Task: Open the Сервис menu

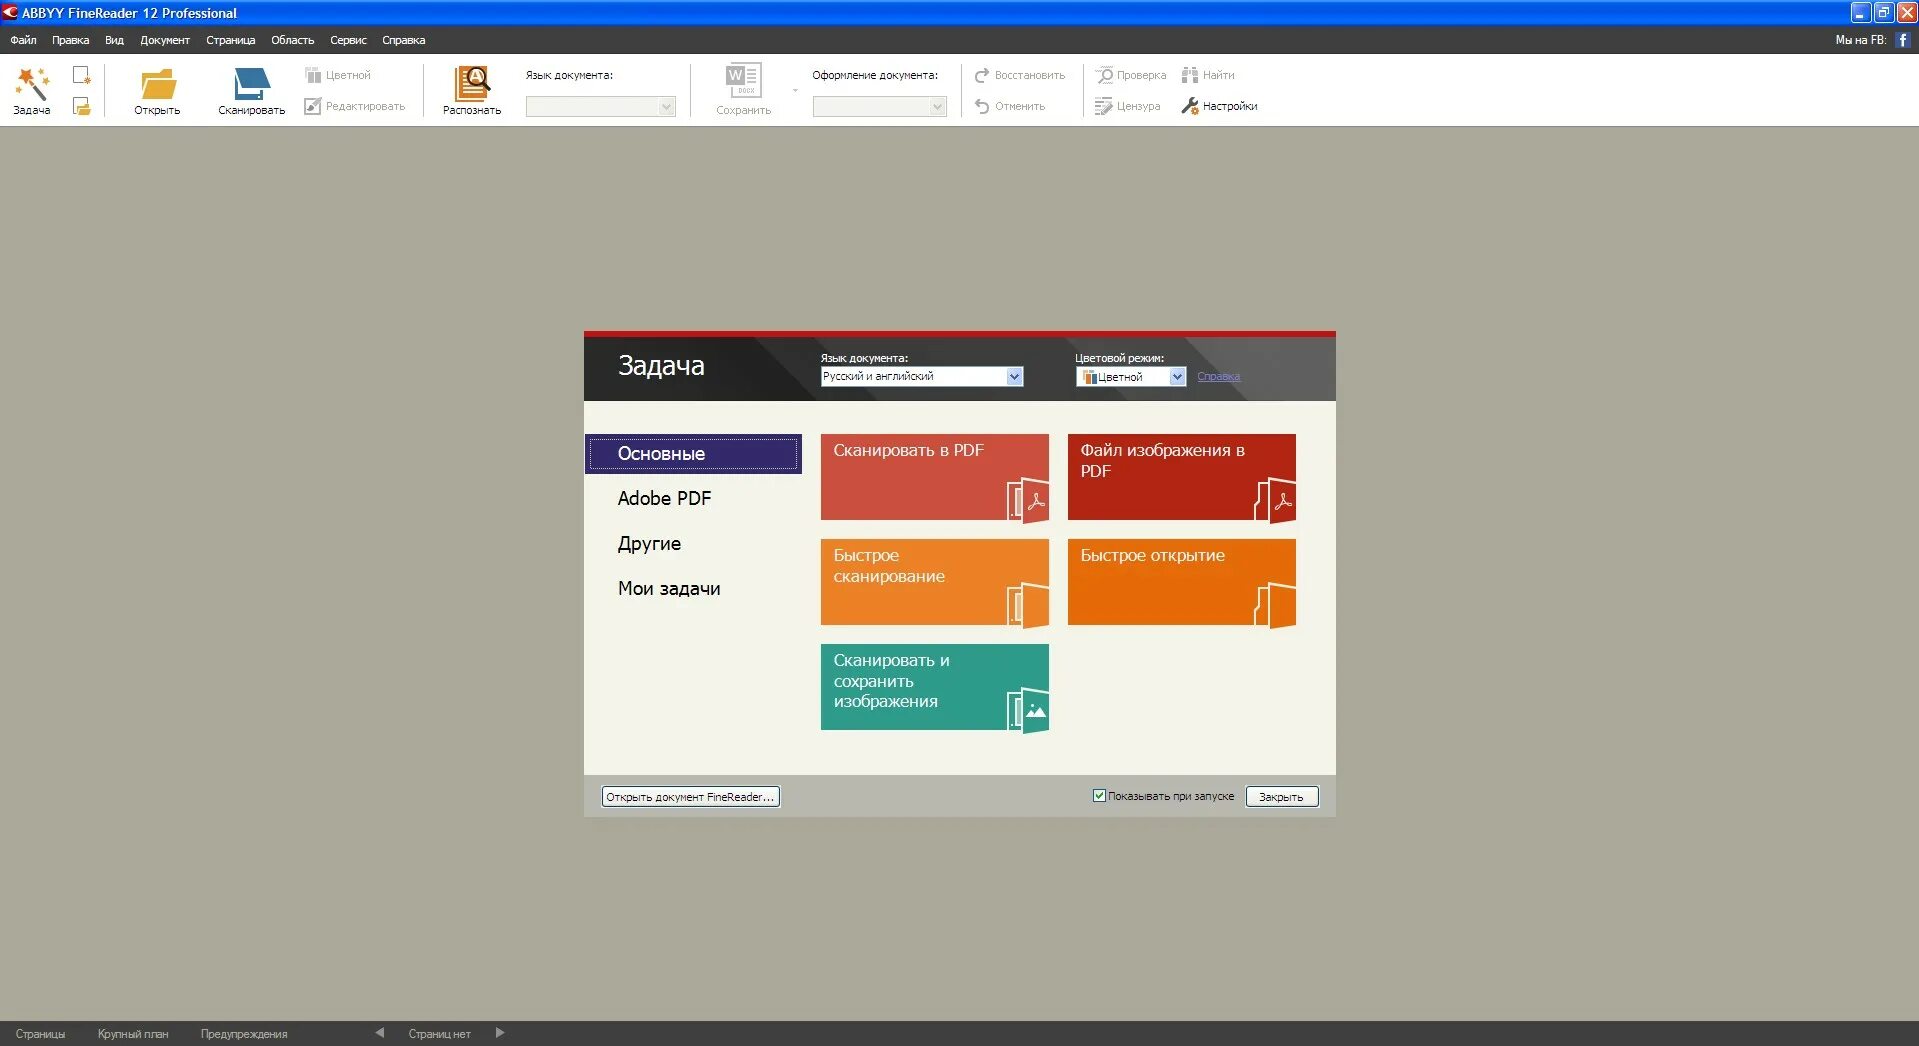Action: (x=348, y=40)
